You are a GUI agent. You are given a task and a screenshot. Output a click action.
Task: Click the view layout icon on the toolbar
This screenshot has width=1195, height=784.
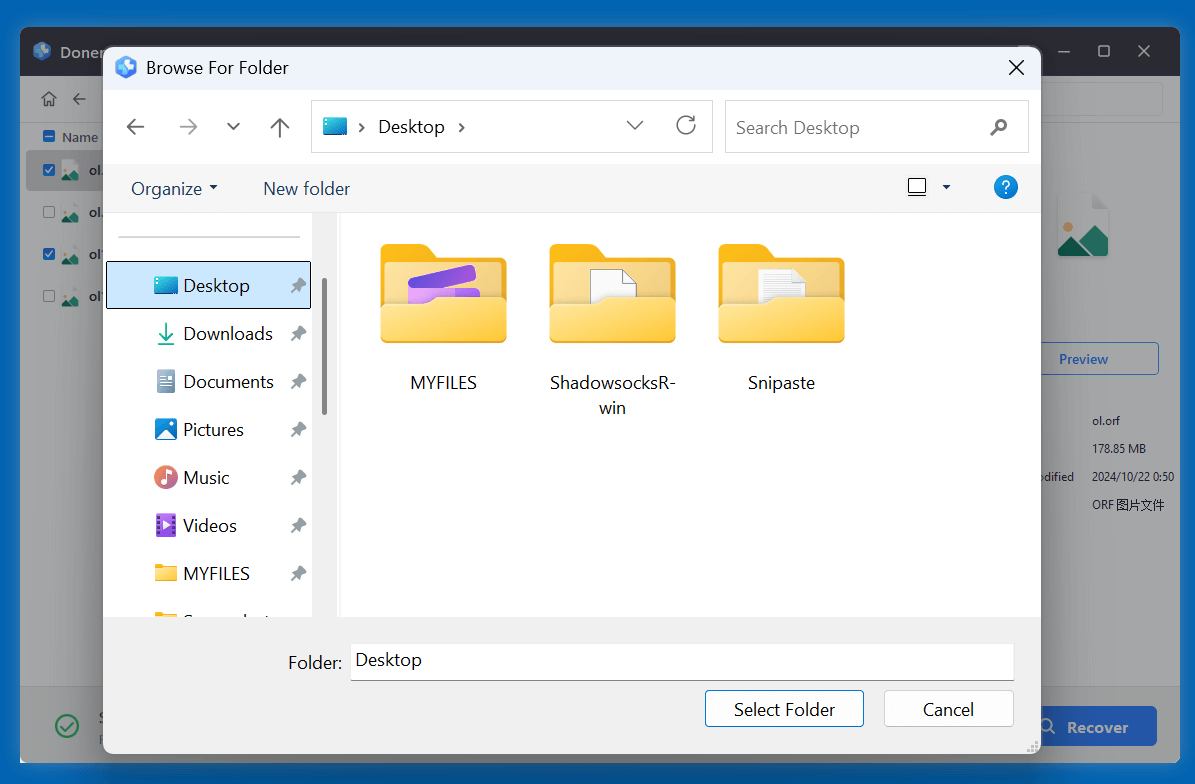coord(917,187)
